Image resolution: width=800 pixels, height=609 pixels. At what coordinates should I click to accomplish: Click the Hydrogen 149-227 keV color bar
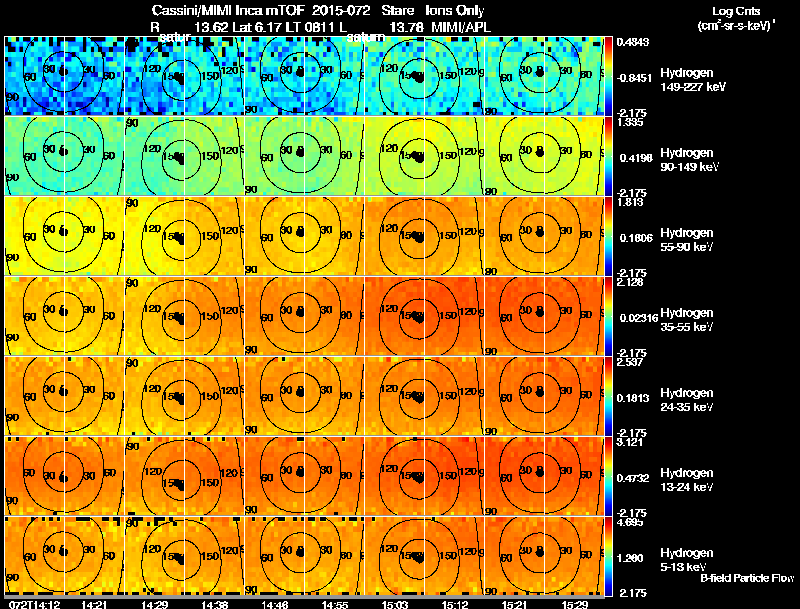click(608, 76)
